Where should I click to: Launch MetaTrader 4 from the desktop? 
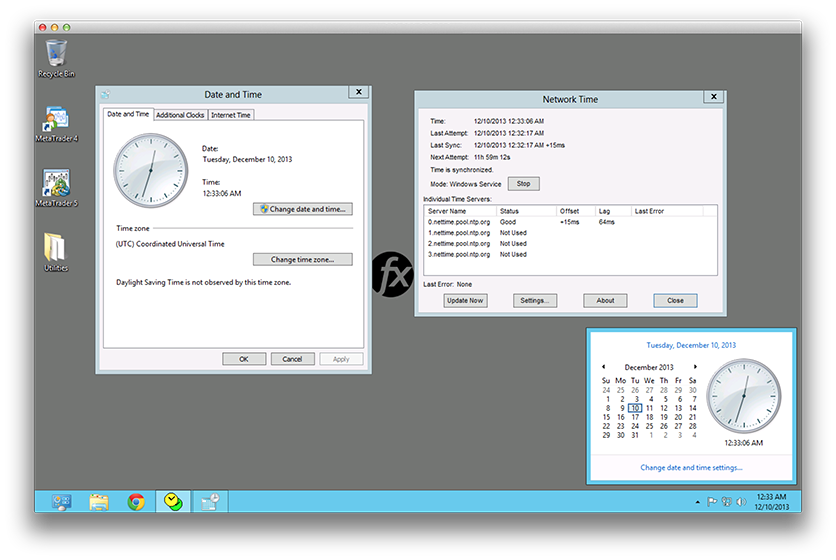(56, 121)
